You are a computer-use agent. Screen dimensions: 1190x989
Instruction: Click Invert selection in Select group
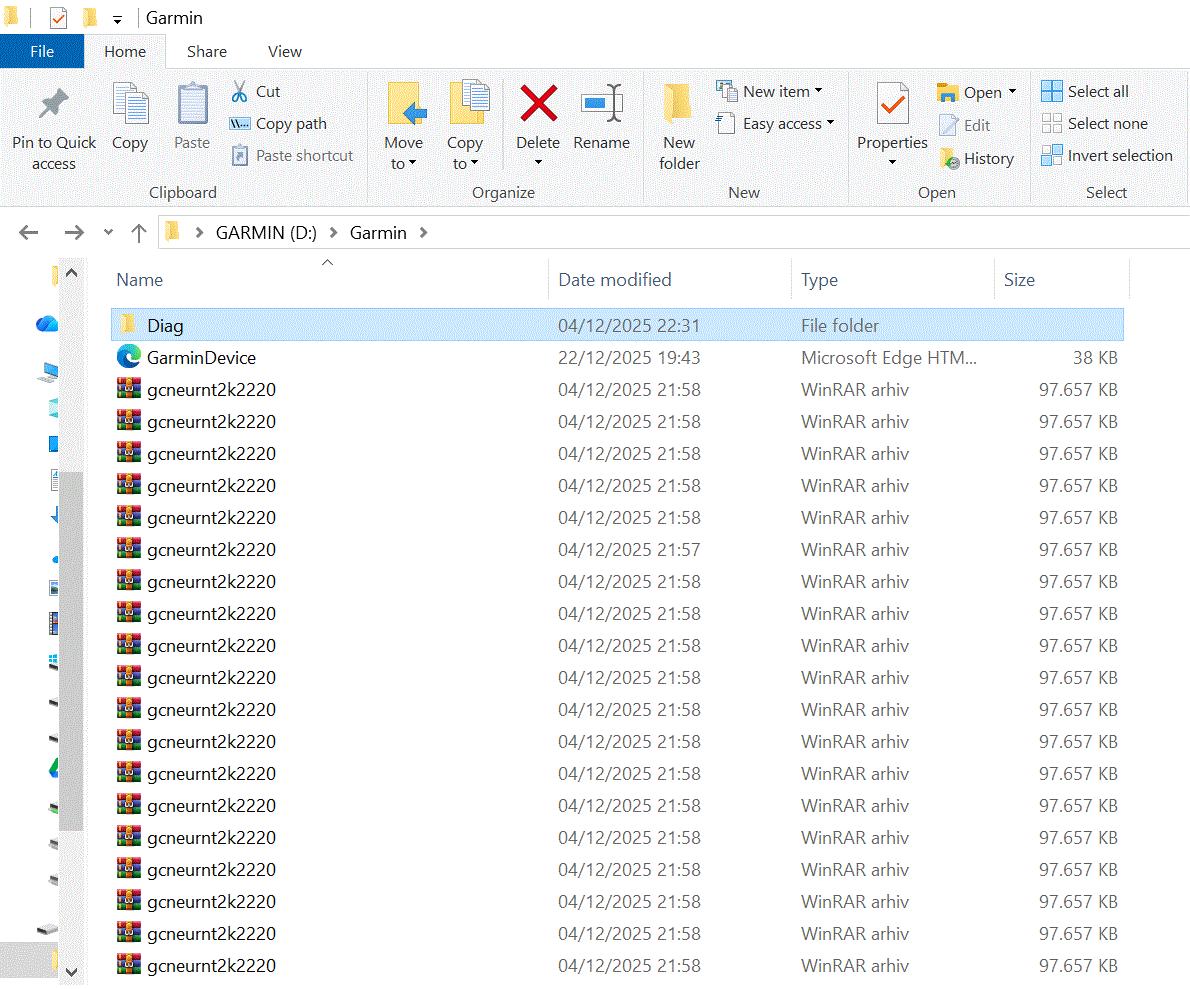[x=1107, y=156]
